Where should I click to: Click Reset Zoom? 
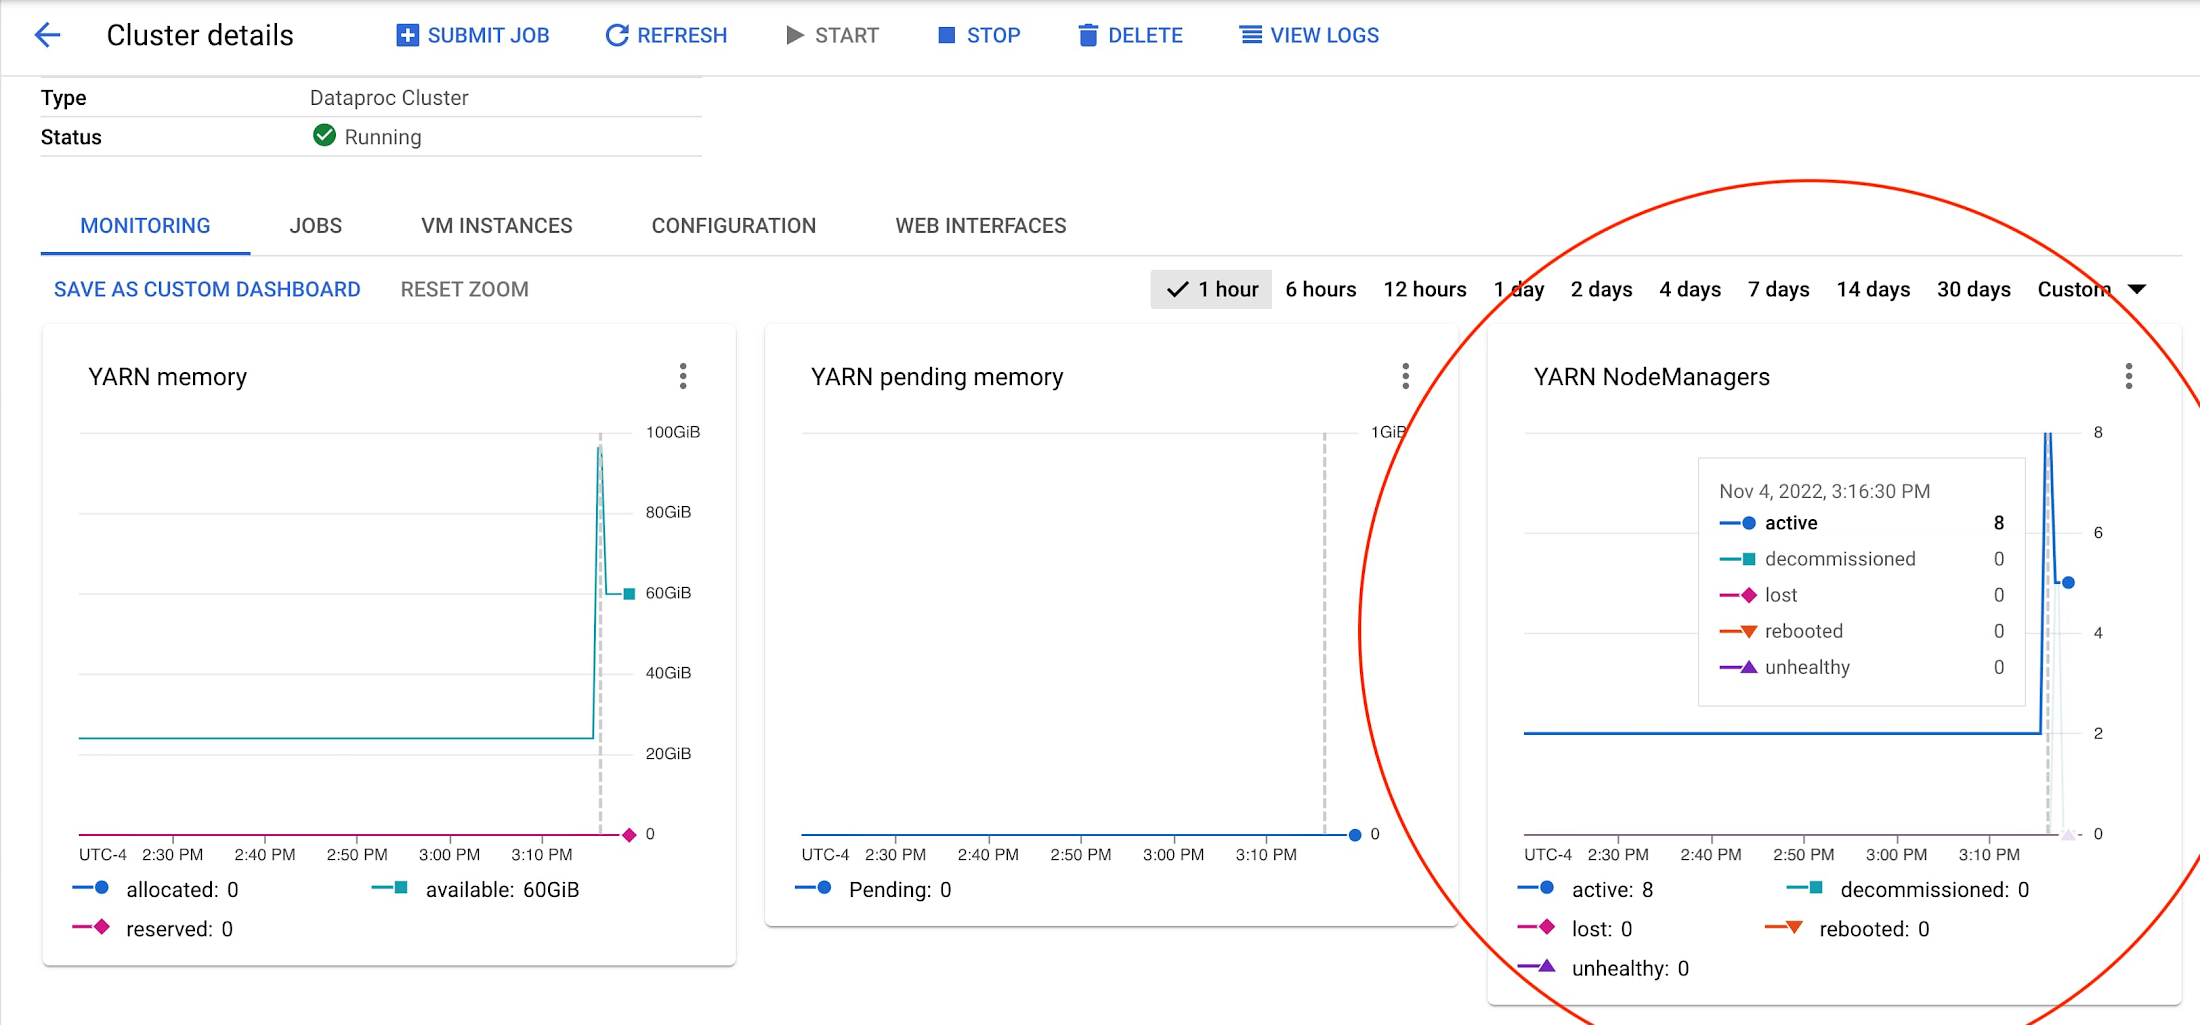(x=465, y=289)
